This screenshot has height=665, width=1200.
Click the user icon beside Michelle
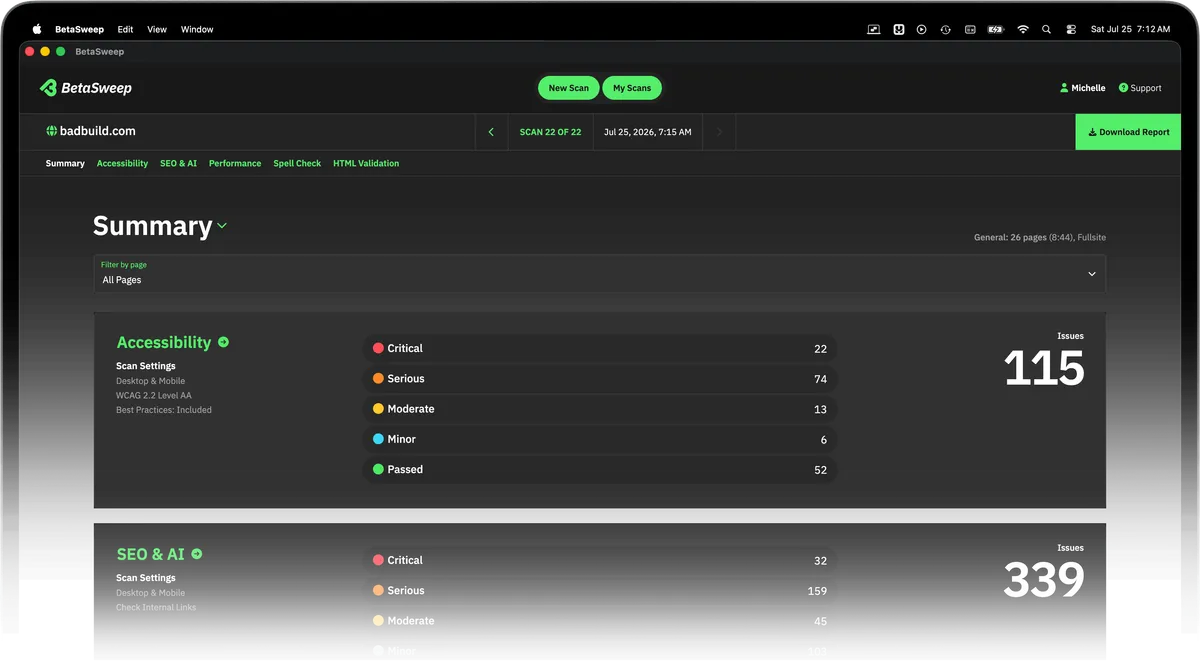1064,88
